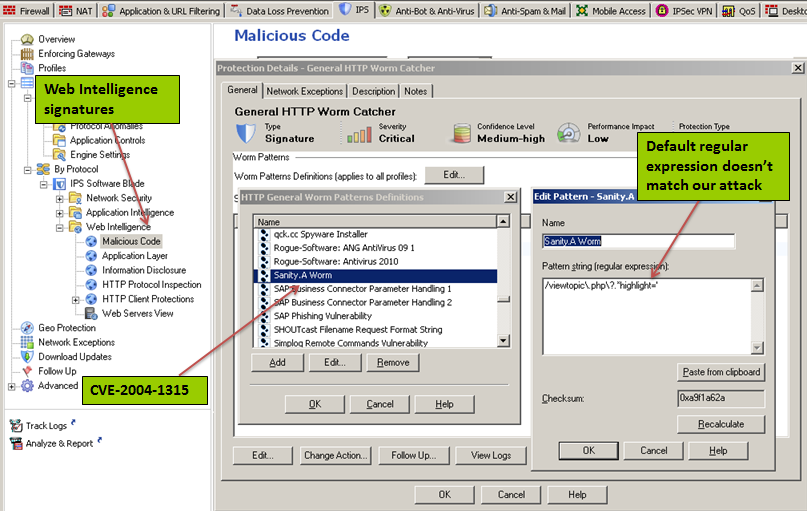Switch to the Network Exceptions tab
The width and height of the screenshot is (807, 511).
coord(304,91)
